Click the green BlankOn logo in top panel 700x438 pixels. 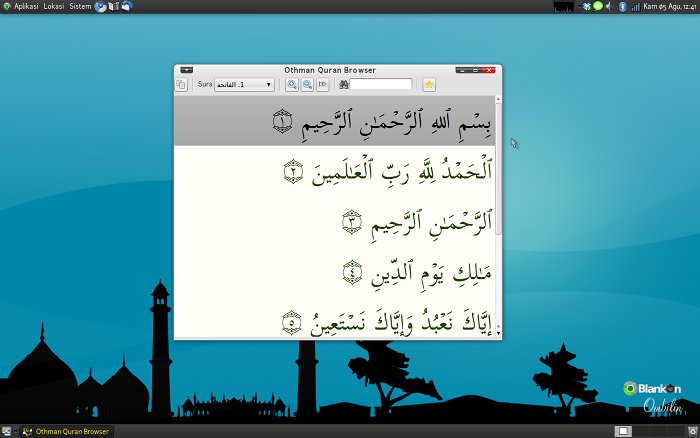point(6,6)
